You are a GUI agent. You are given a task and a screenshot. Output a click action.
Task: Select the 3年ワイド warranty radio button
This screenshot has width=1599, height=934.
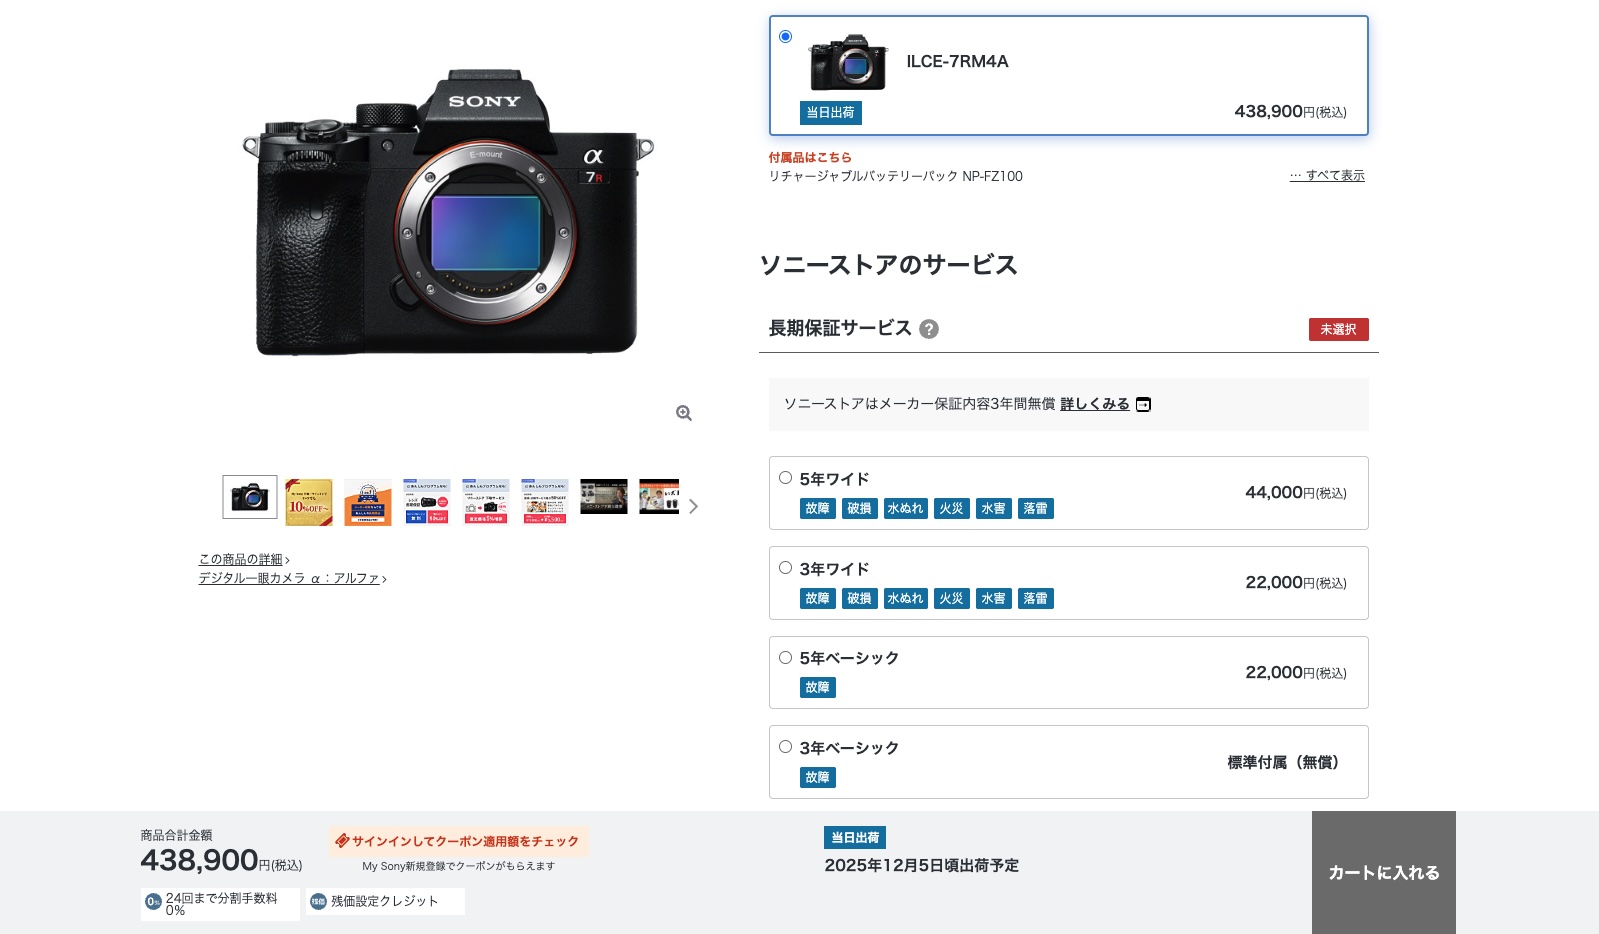[x=786, y=568]
